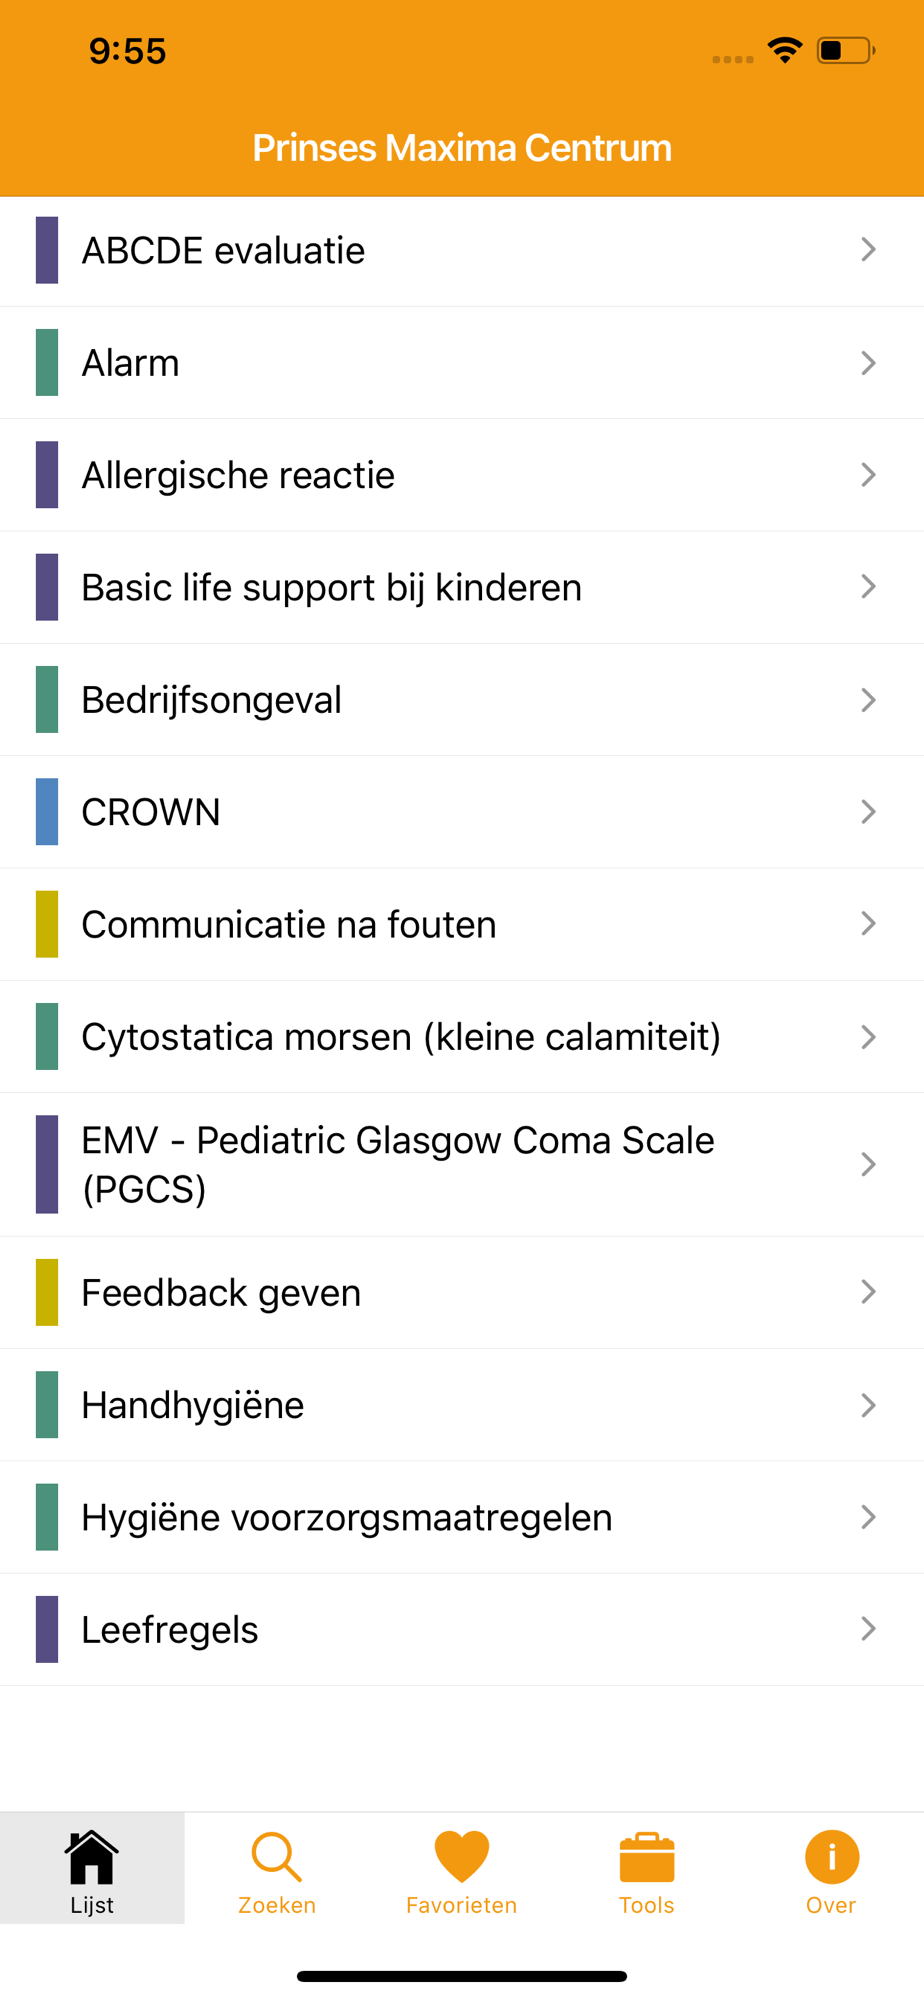
Task: Select the Favorieten heart icon
Action: coord(462,1857)
